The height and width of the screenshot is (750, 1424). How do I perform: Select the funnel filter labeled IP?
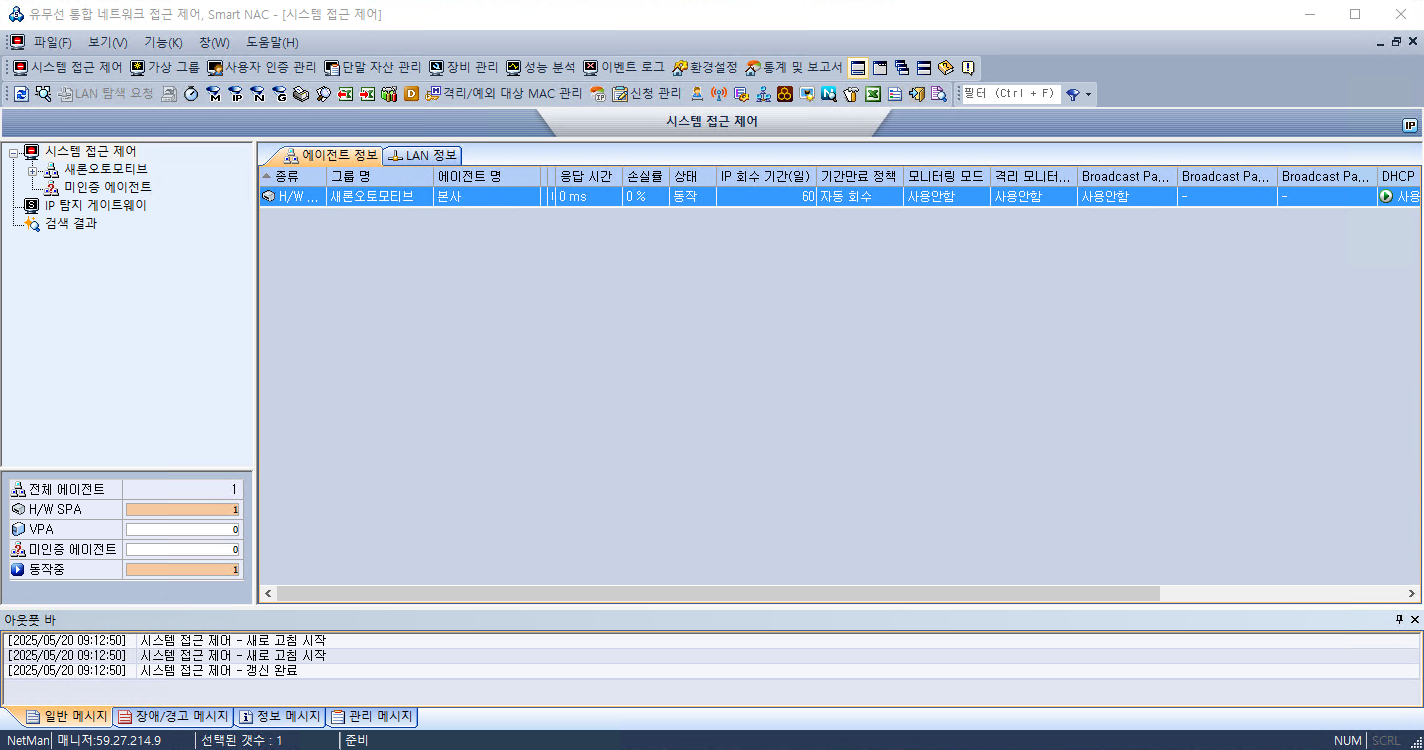(236, 94)
